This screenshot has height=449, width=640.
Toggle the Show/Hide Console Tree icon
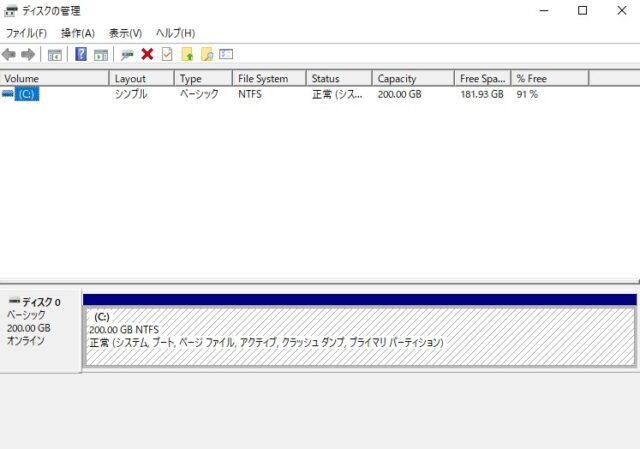pos(55,54)
